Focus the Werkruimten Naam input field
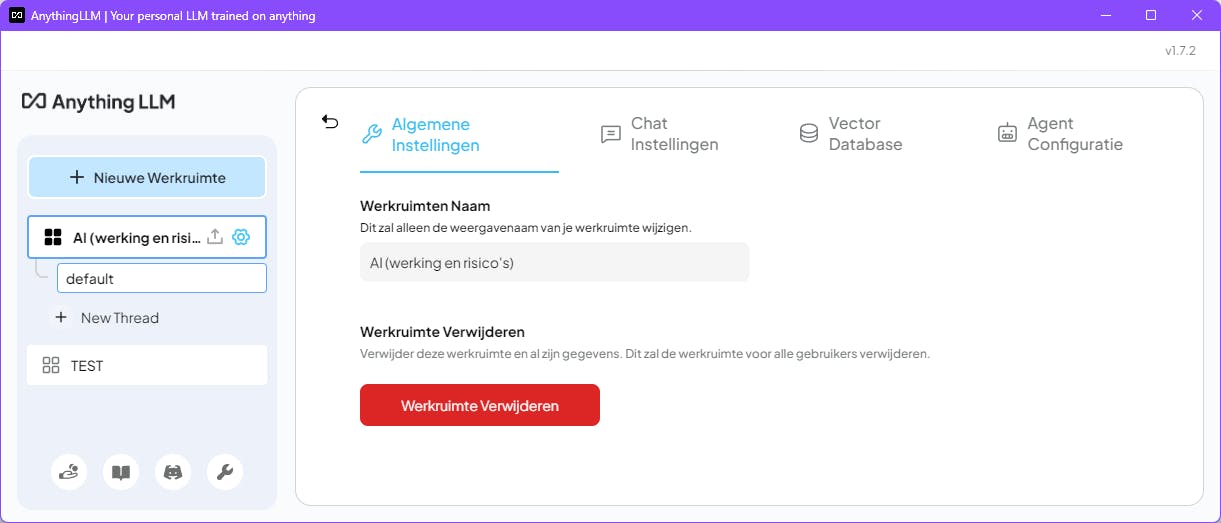 (554, 262)
